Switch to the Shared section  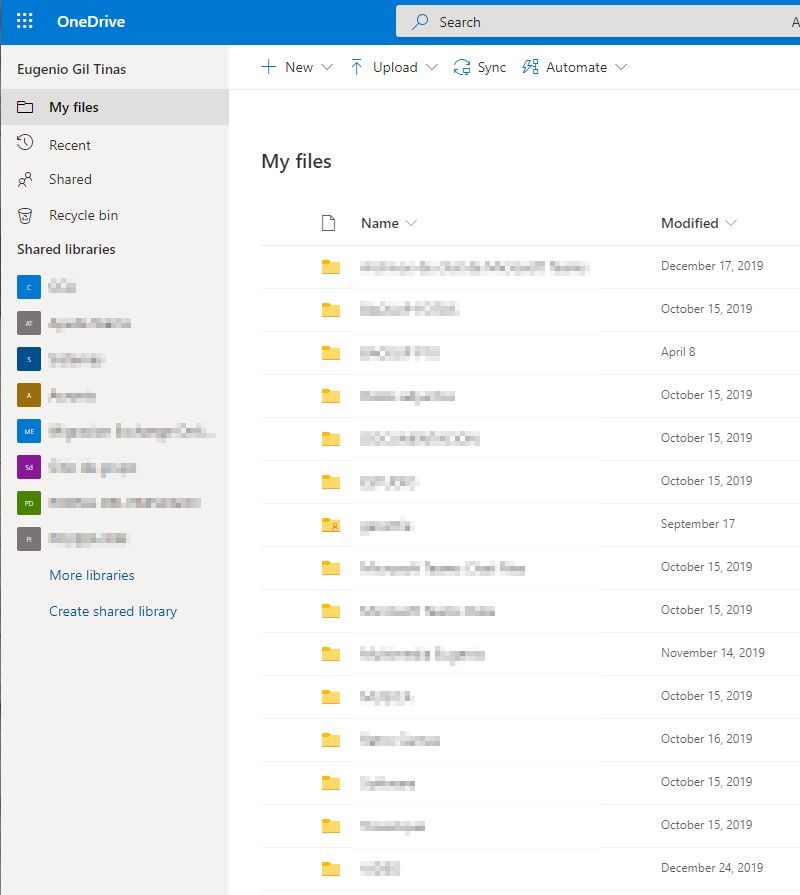70,180
